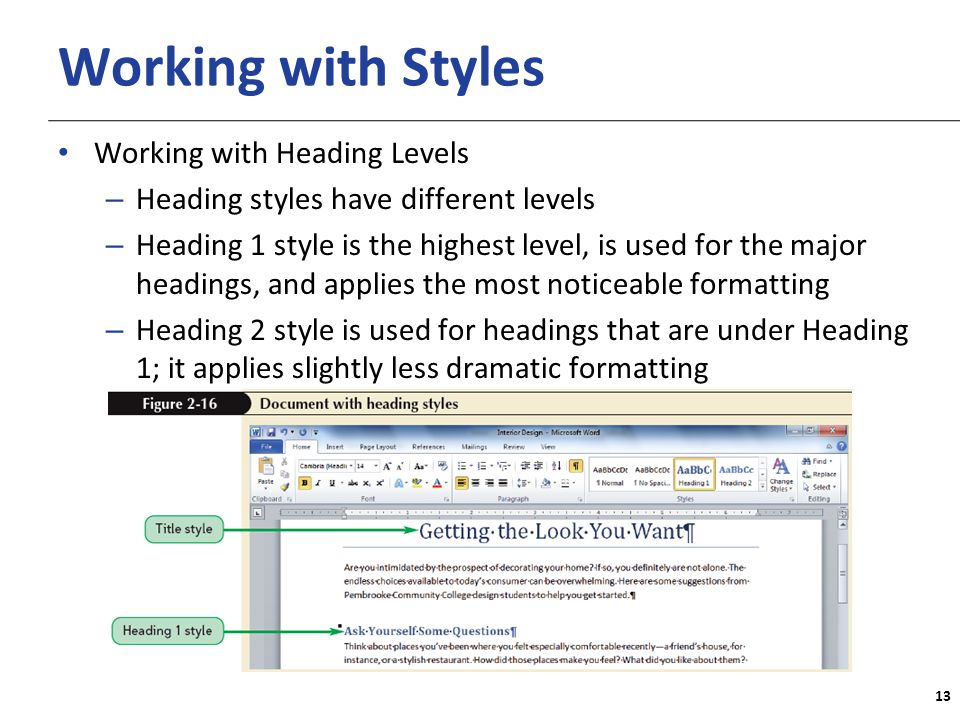The image size is (960, 720).
Task: Apply strikethrough formatting
Action: [353, 483]
